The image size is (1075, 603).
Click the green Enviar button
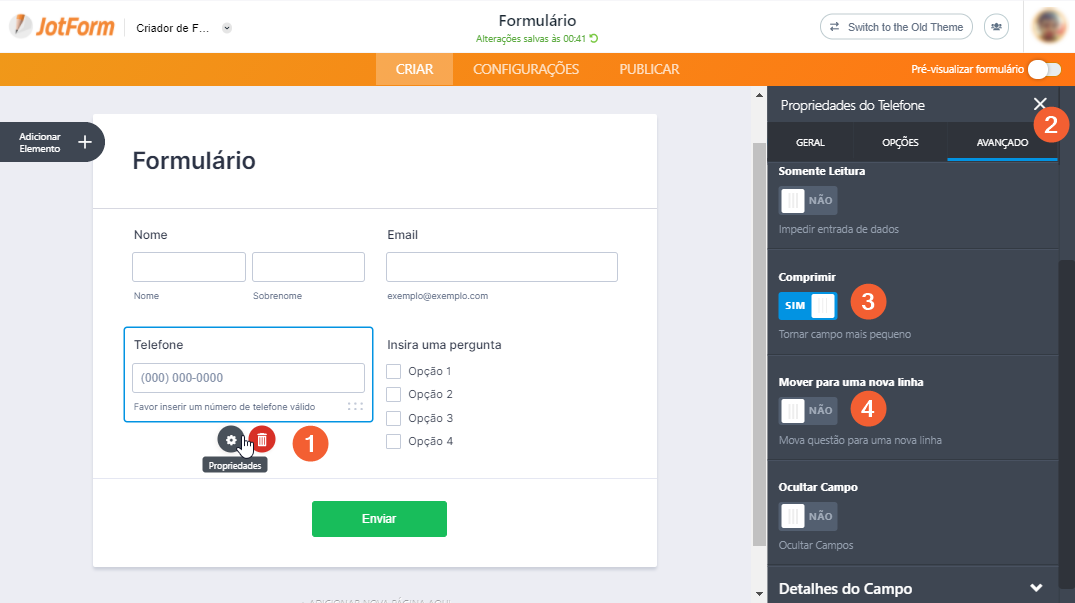[379, 519]
